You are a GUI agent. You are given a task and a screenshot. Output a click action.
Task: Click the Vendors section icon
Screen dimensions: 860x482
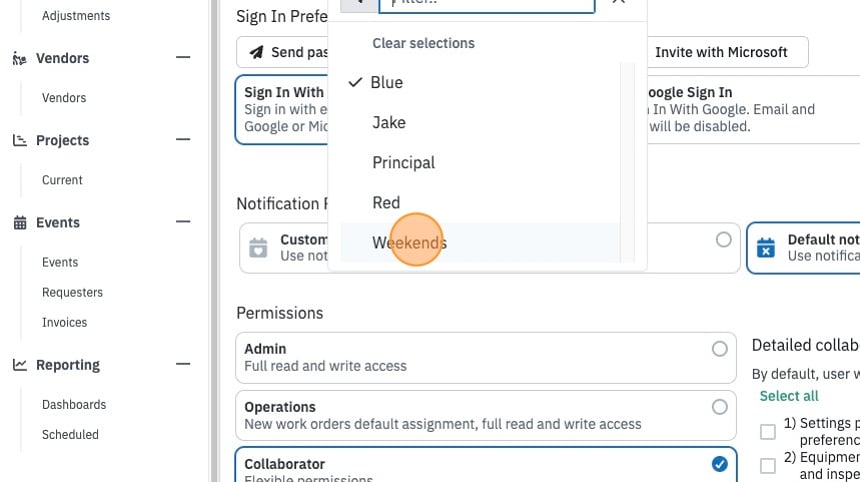19,58
